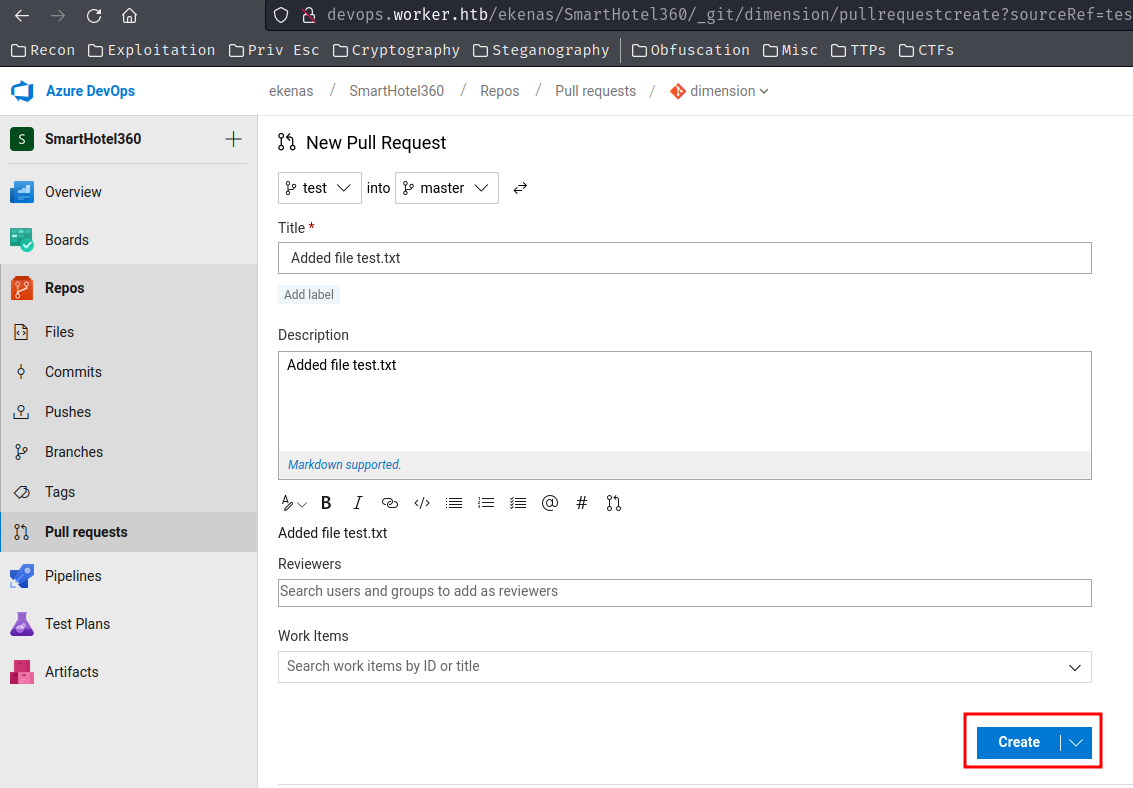
Task: Expand the Work Items search dropdown
Action: (1075, 667)
